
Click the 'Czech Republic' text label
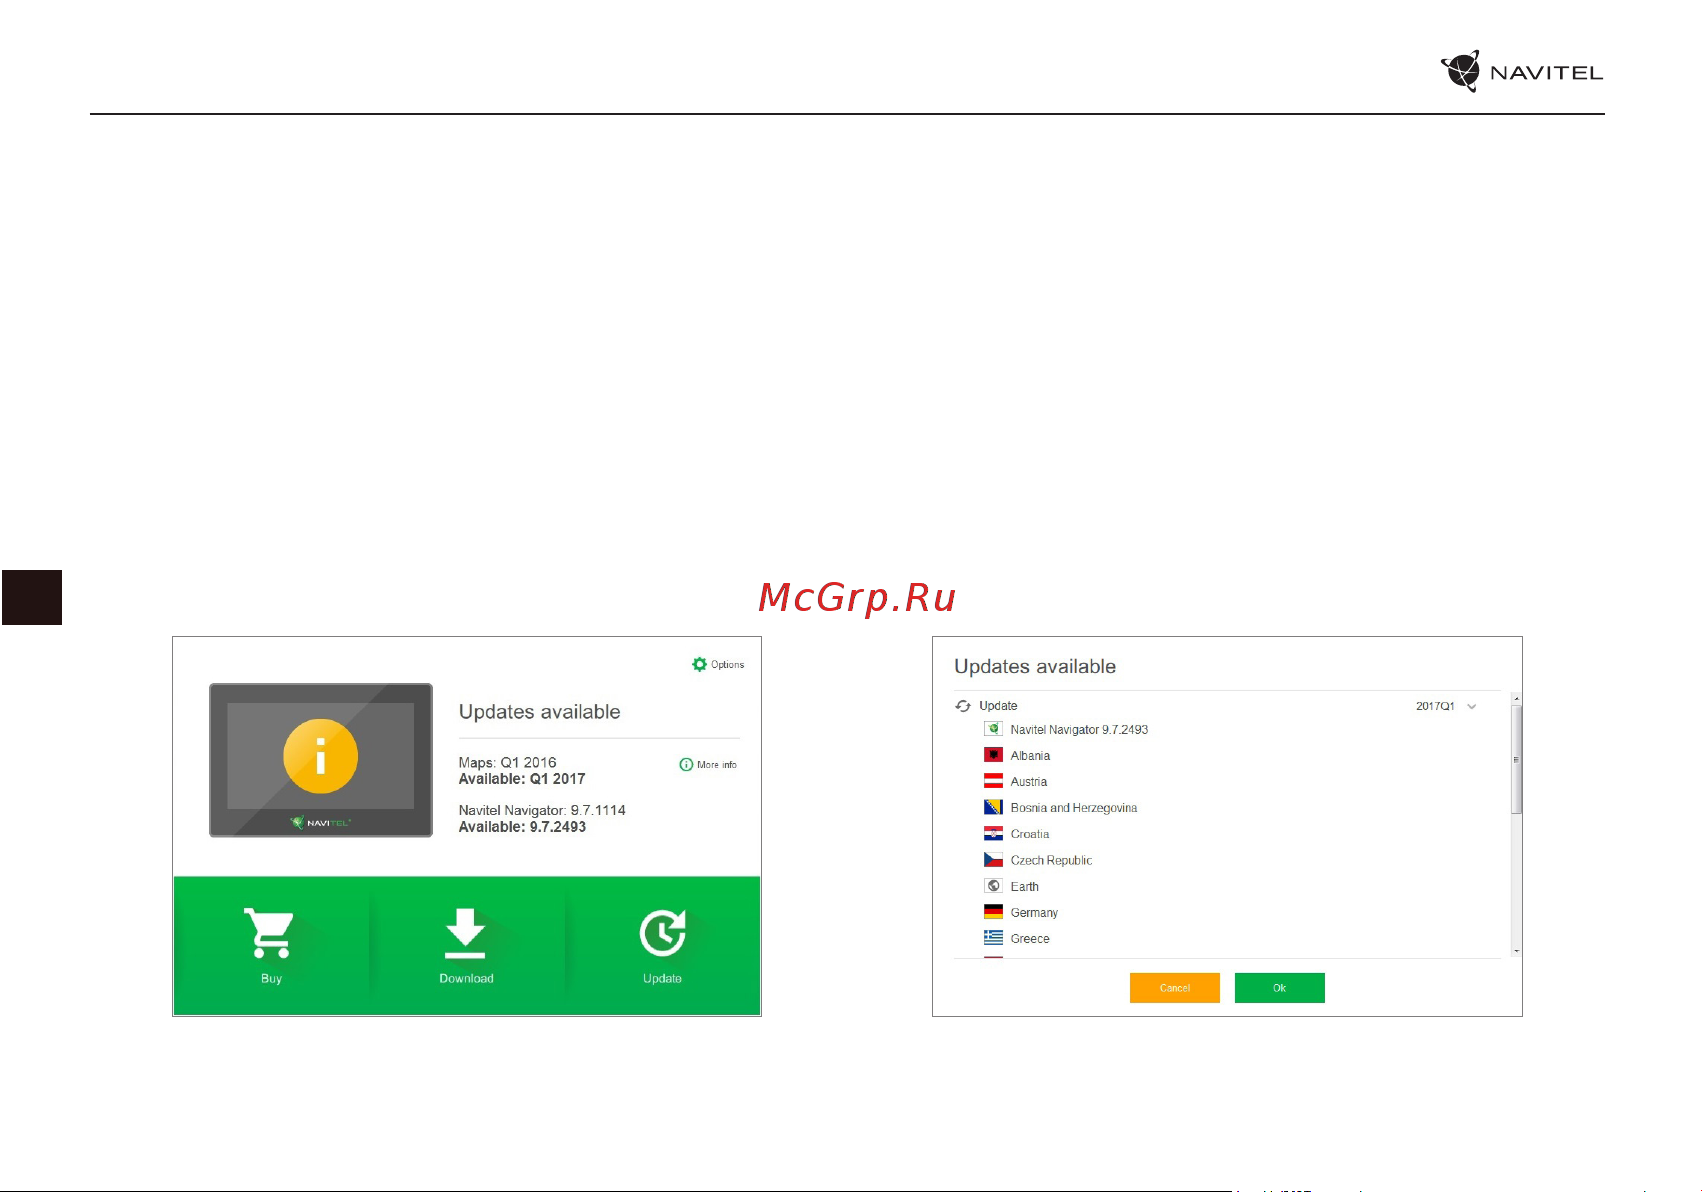pos(1051,860)
